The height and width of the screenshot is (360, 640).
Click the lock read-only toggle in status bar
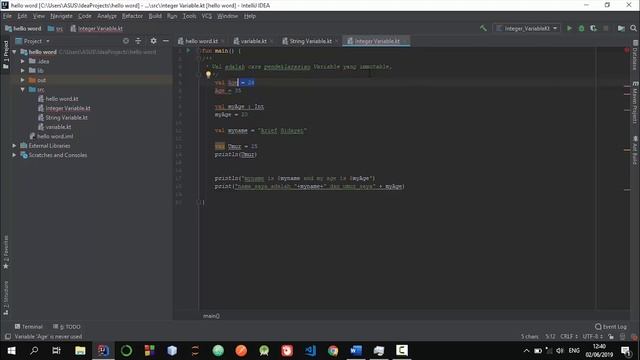(x=611, y=337)
